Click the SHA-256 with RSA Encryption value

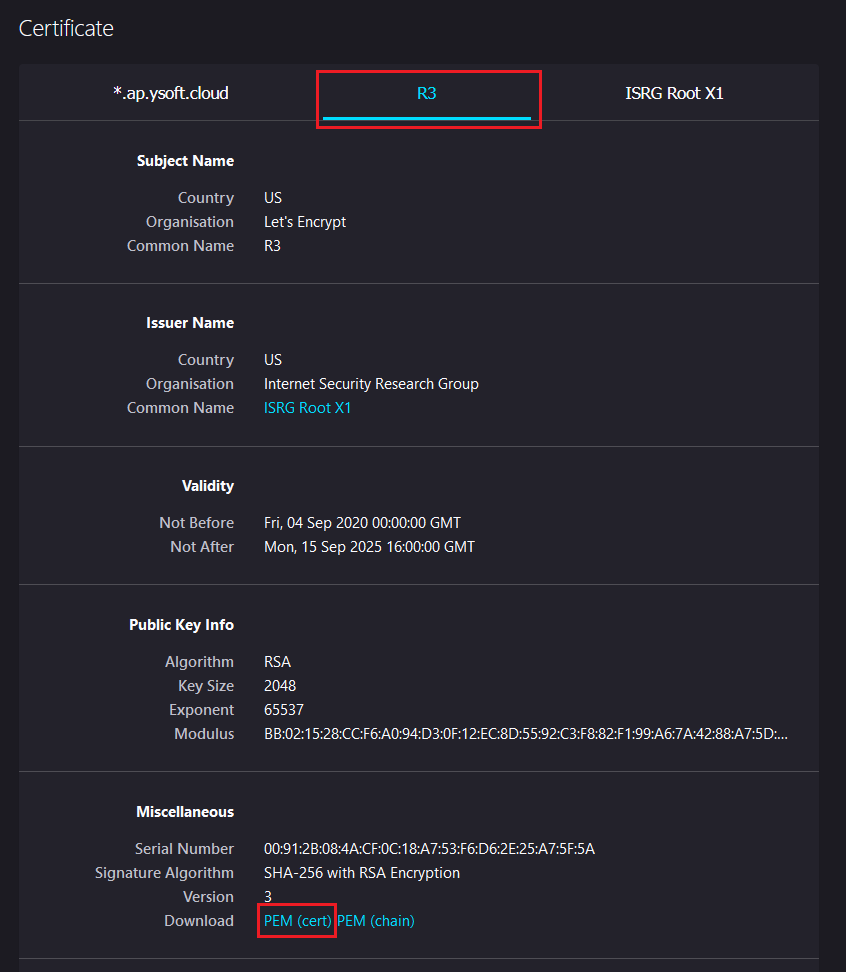pos(362,873)
